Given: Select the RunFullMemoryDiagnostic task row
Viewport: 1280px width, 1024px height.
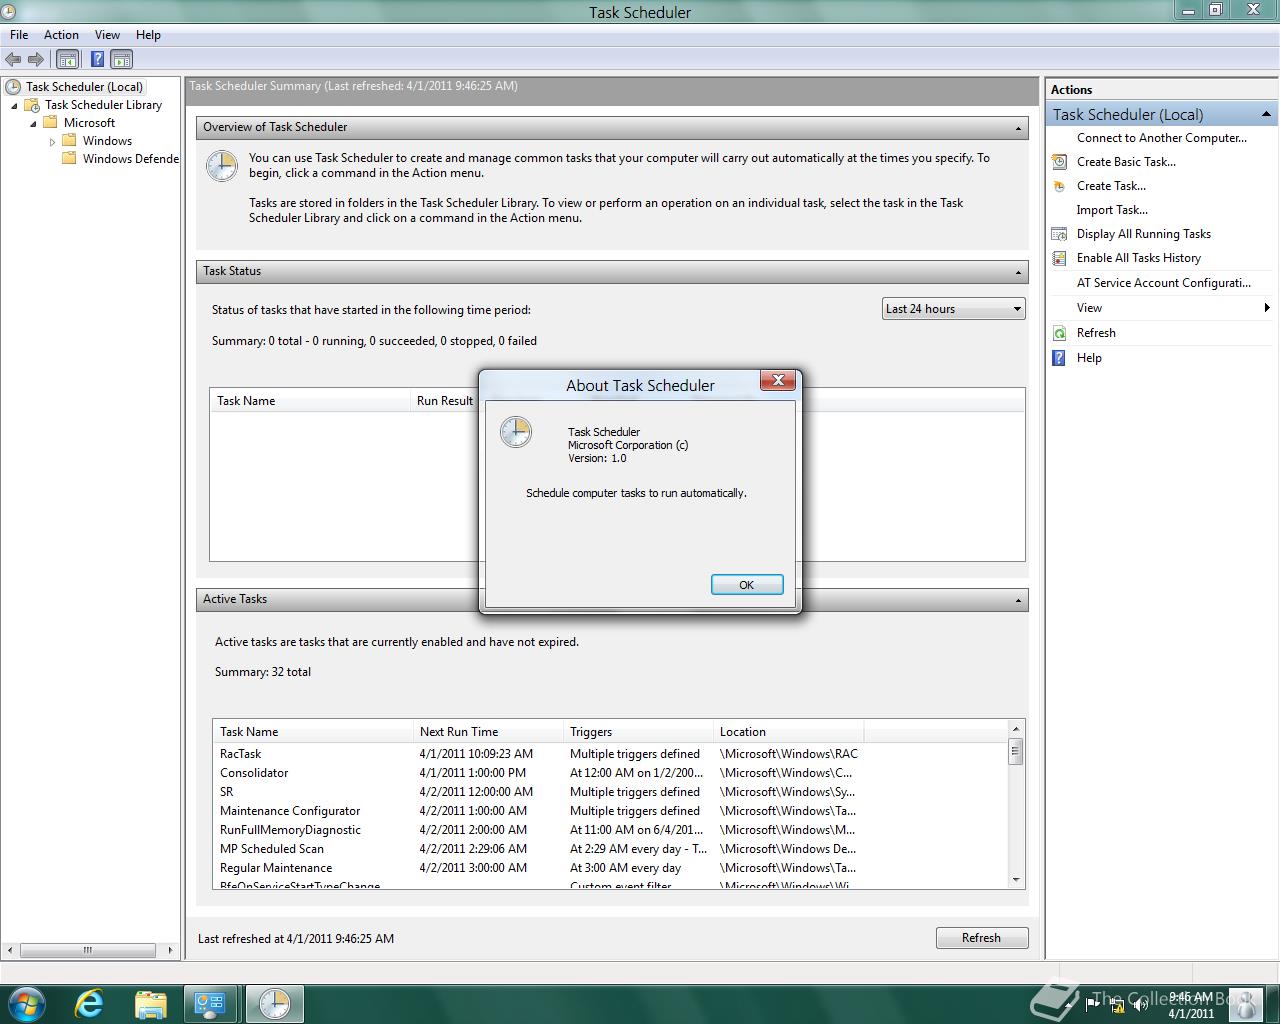Looking at the screenshot, I should click(x=610, y=830).
